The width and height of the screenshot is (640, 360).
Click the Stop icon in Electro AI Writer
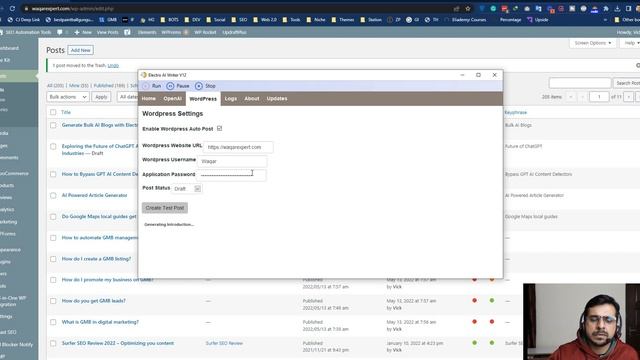[199, 86]
